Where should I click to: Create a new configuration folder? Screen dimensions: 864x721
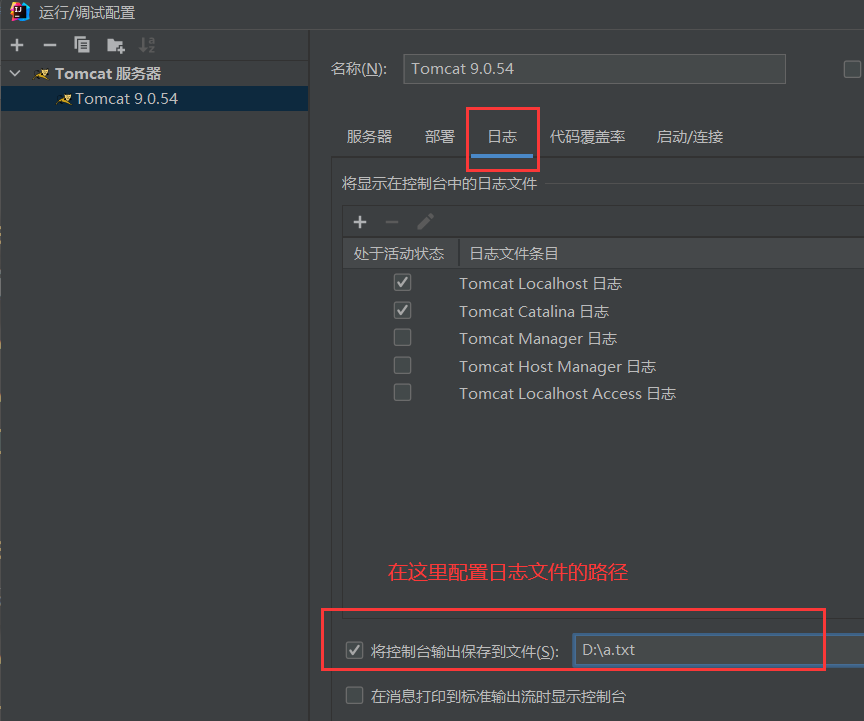[x=115, y=45]
